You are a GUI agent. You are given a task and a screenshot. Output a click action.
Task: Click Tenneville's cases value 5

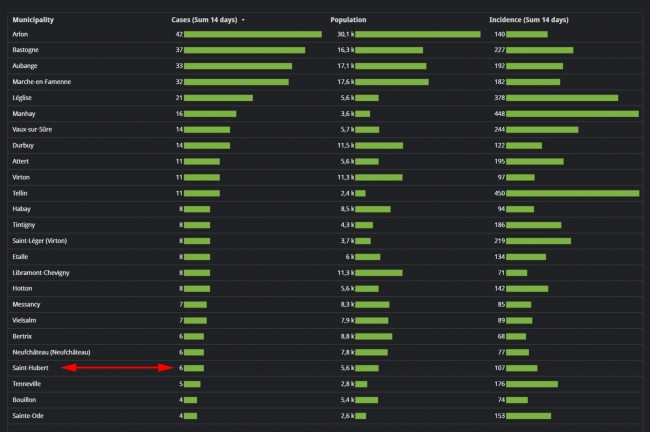point(181,384)
